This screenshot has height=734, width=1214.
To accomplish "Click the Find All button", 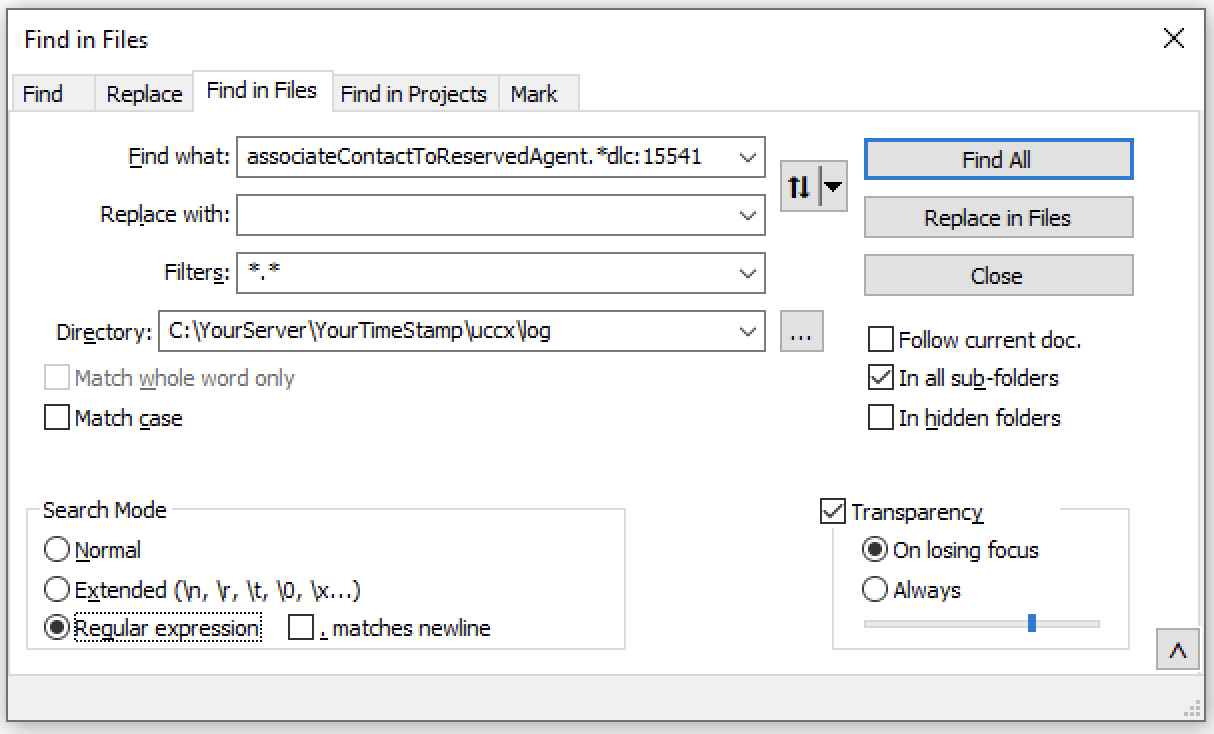I will coord(997,158).
